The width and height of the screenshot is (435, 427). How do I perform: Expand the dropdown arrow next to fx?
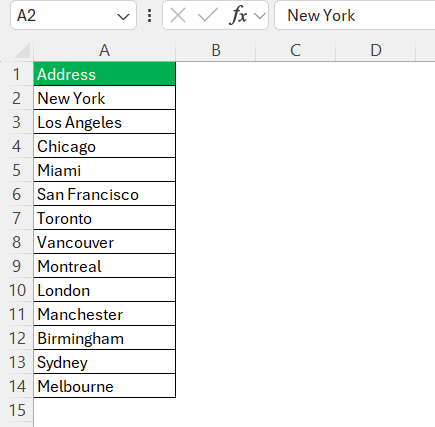click(260, 16)
